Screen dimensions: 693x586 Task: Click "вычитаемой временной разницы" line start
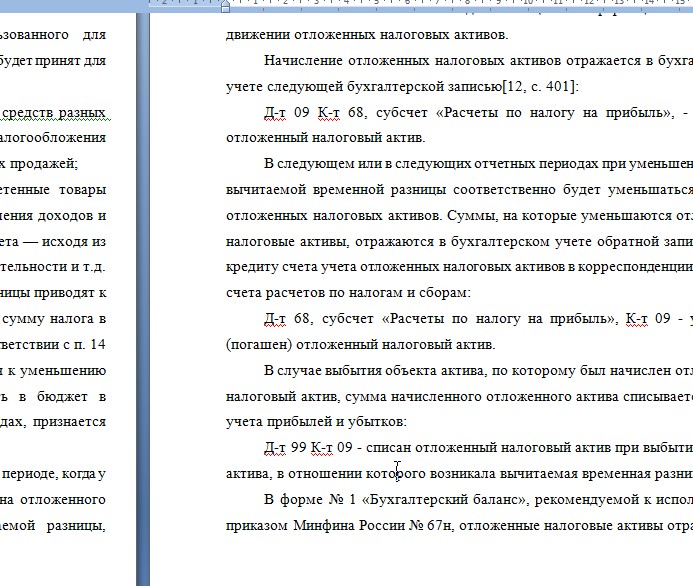pos(336,190)
